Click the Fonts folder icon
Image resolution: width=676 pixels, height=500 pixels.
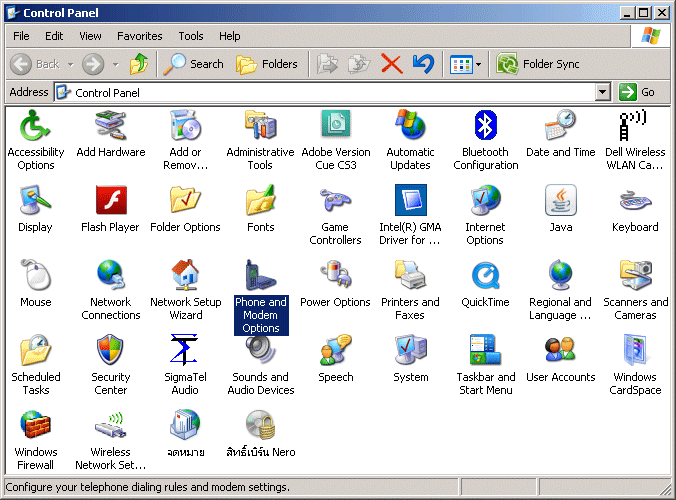260,200
